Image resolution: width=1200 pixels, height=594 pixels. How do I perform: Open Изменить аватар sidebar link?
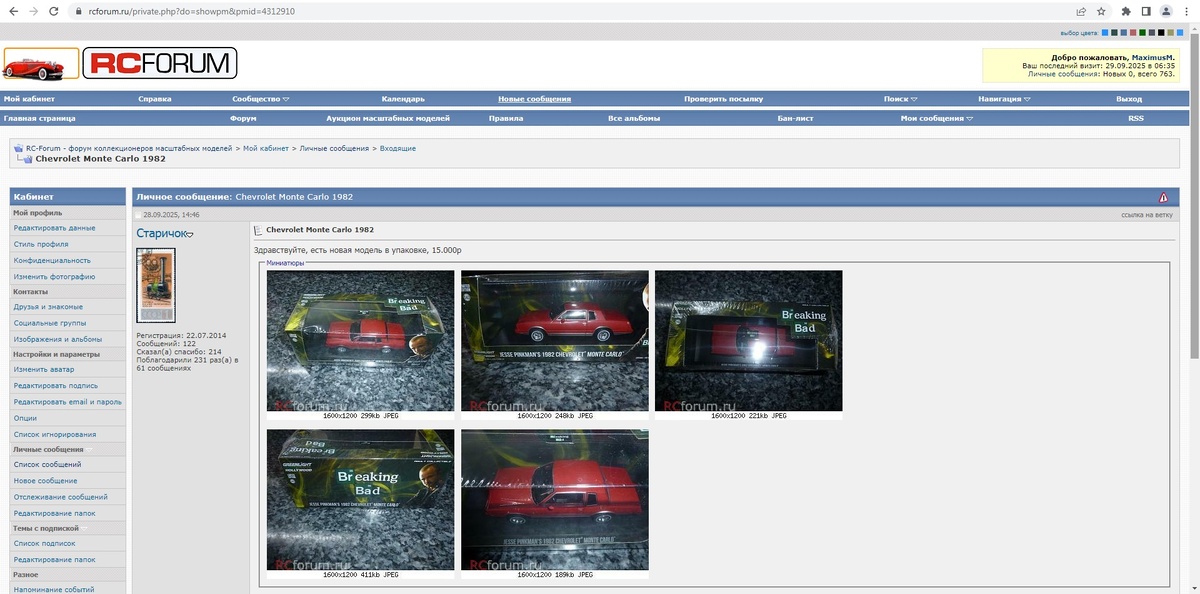click(44, 369)
